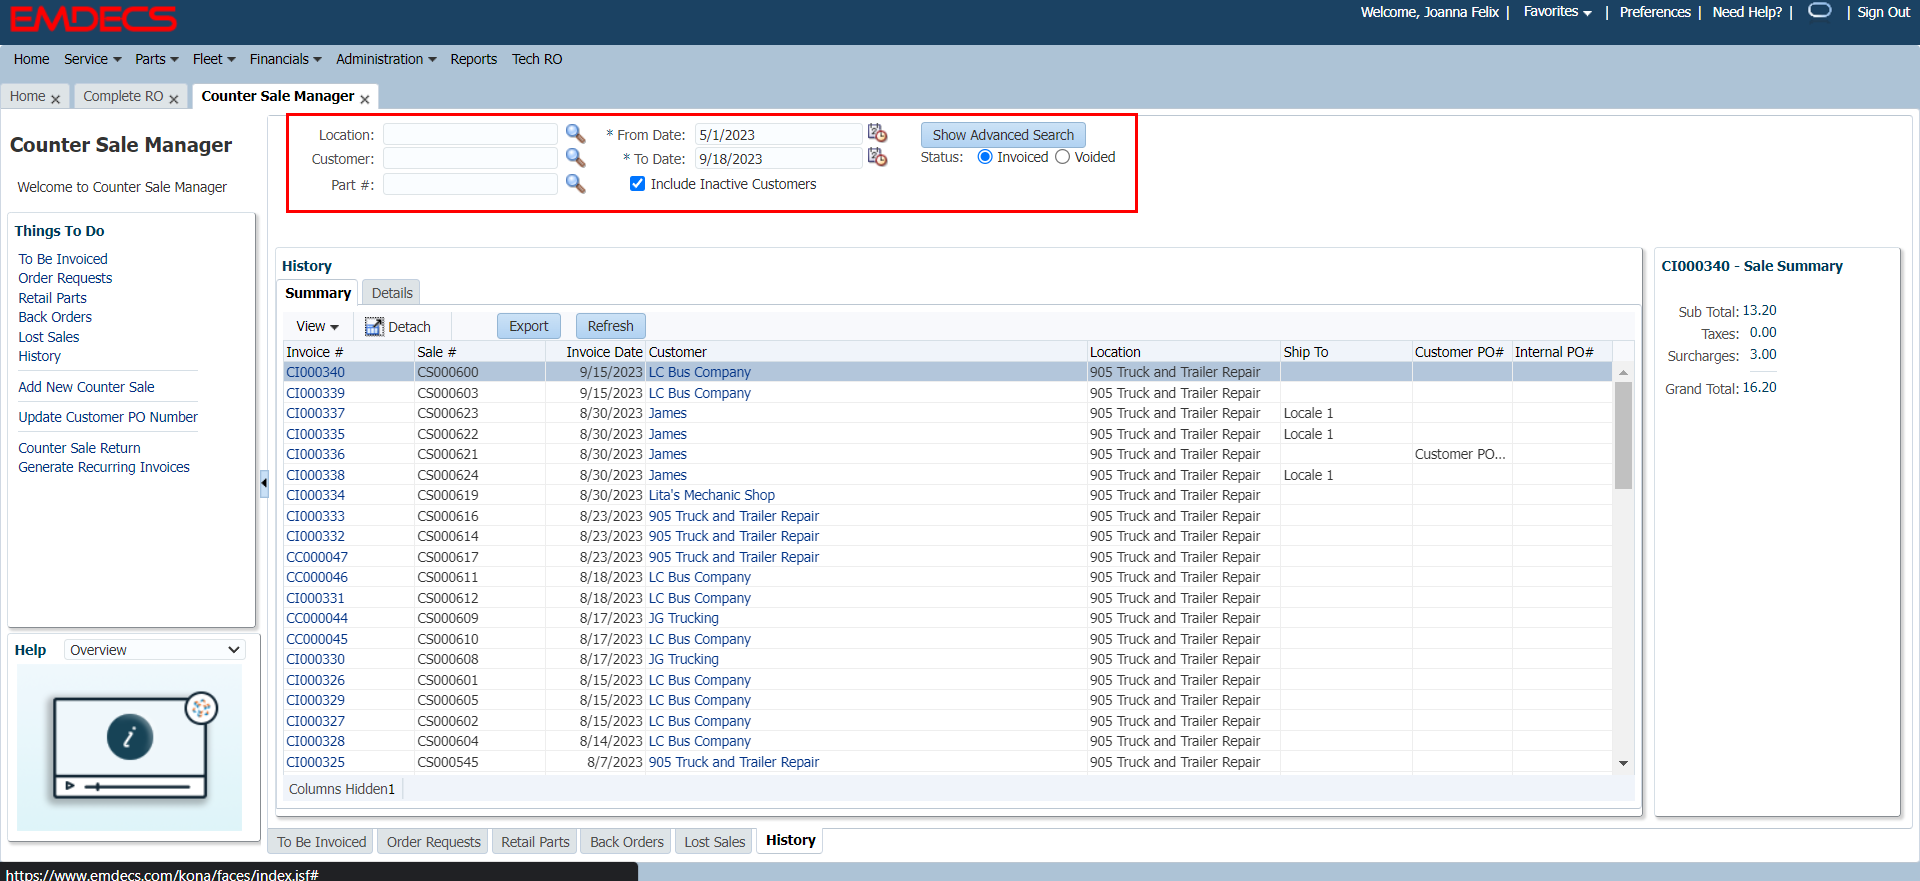
Task: Click the Location search magnifier icon
Action: coord(575,134)
